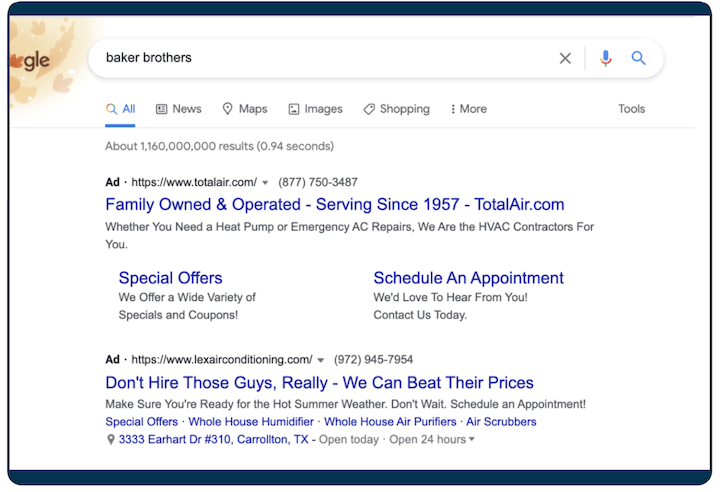Click the Special Offers sitelink heading
The height and width of the screenshot is (492, 720).
point(170,278)
